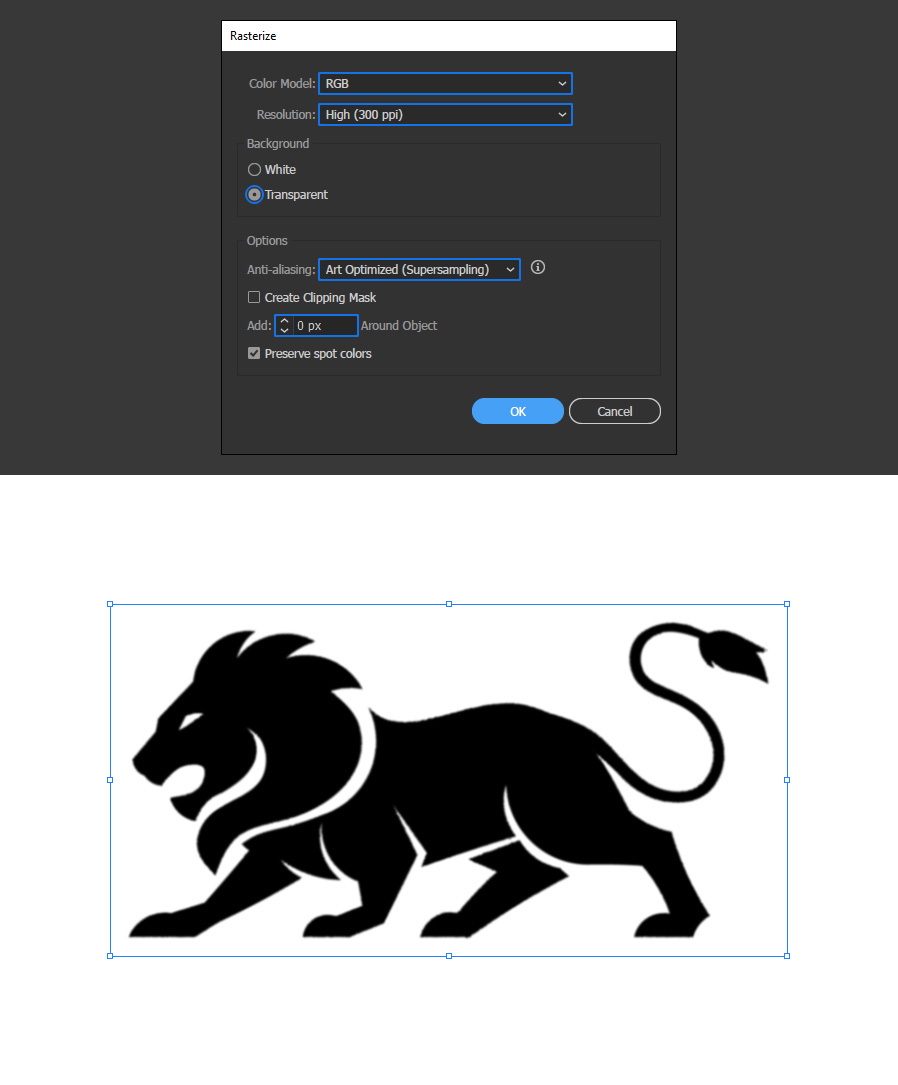This screenshot has height=1085, width=898.
Task: Click the top-right selection handle of lion
Action: (787, 604)
